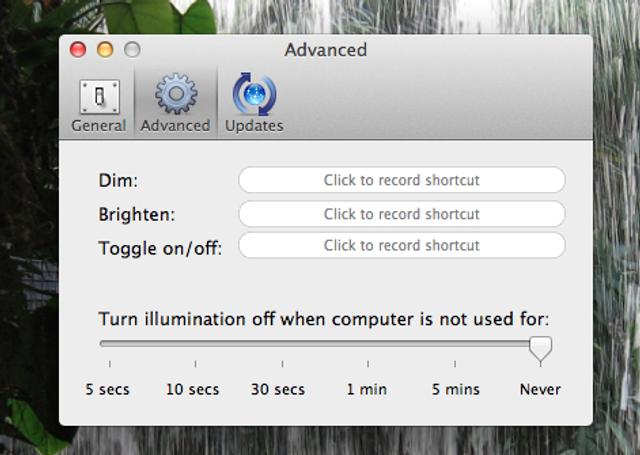This screenshot has height=455, width=640.
Task: Minimize the Advanced window
Action: pos(105,50)
